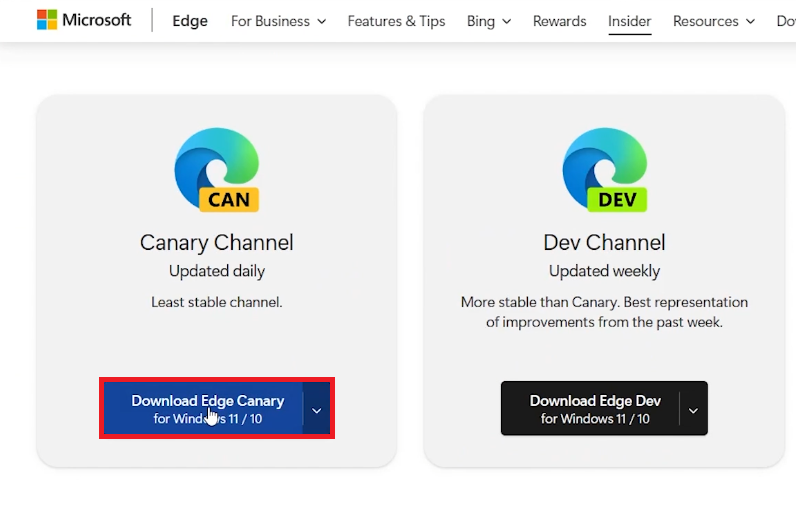Open Dev download options chevron

tap(693, 410)
